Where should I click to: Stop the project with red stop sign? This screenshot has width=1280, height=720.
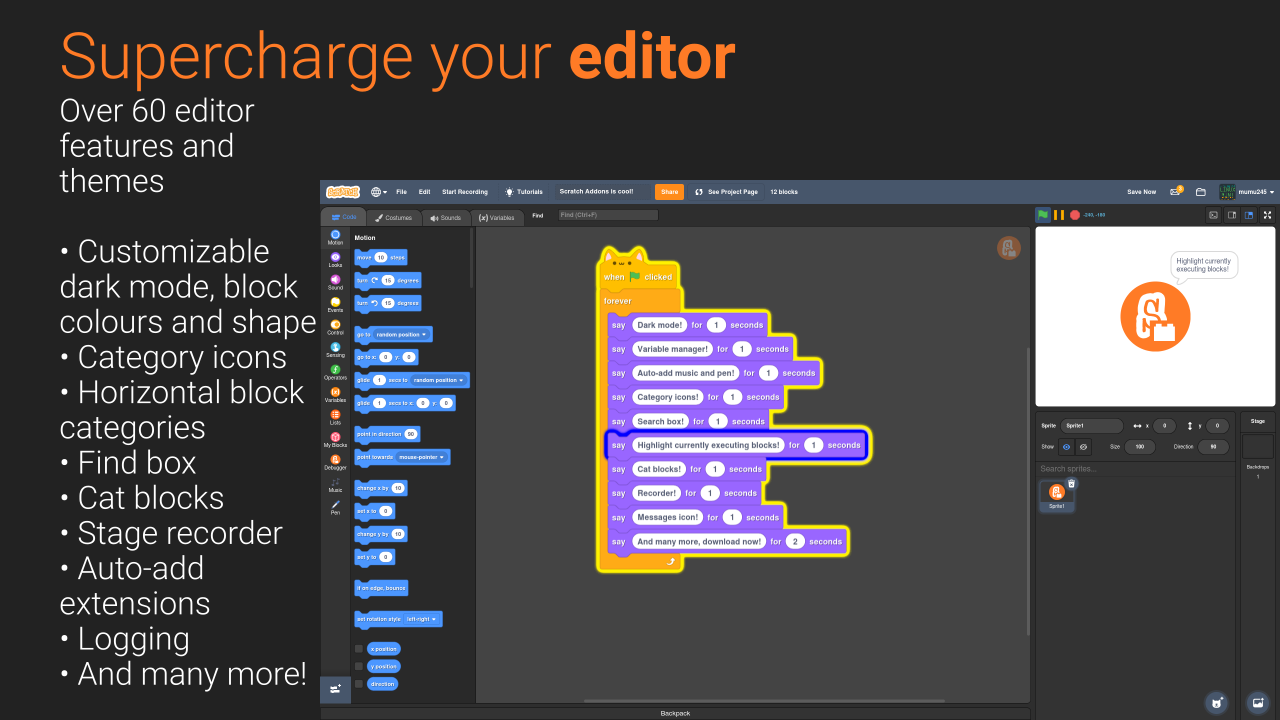(x=1075, y=215)
